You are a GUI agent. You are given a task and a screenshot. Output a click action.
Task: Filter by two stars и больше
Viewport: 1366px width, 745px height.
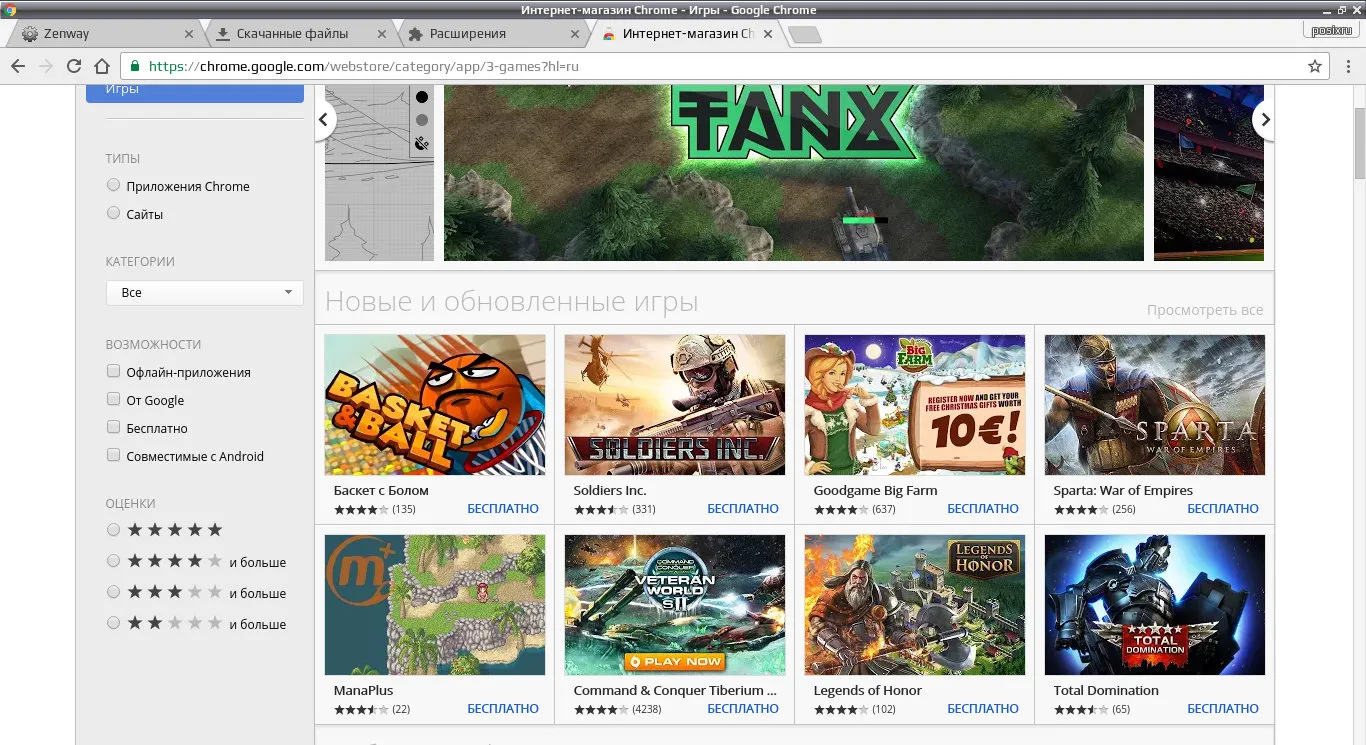click(x=113, y=623)
